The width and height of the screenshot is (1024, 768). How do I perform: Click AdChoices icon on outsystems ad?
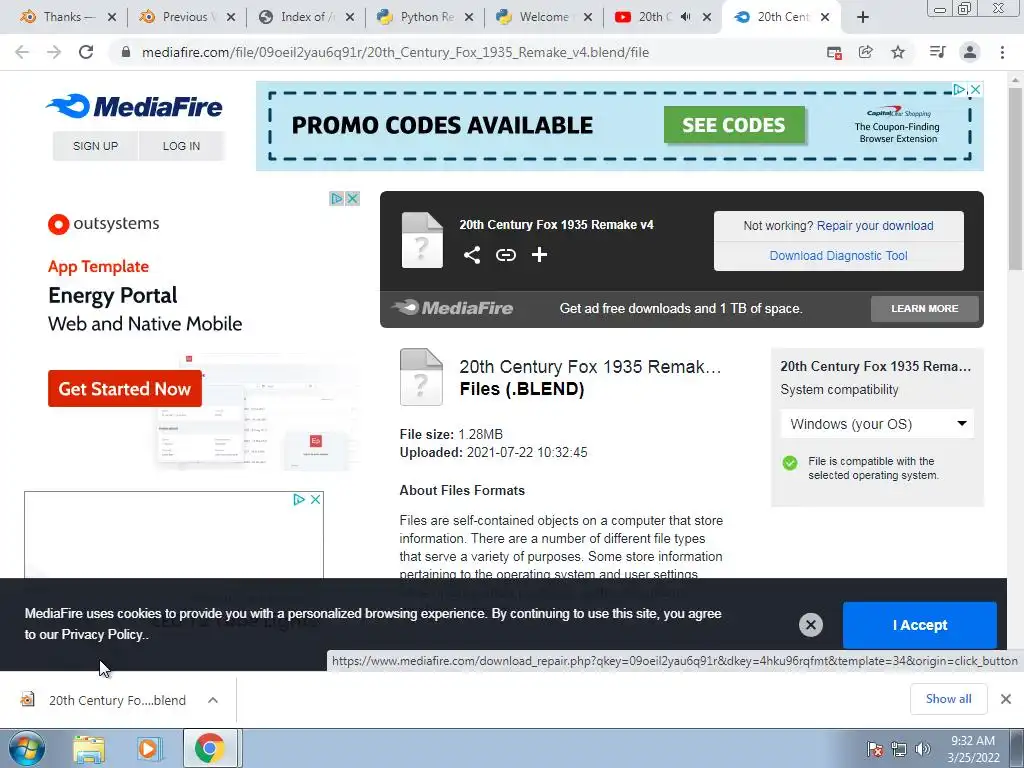[337, 198]
